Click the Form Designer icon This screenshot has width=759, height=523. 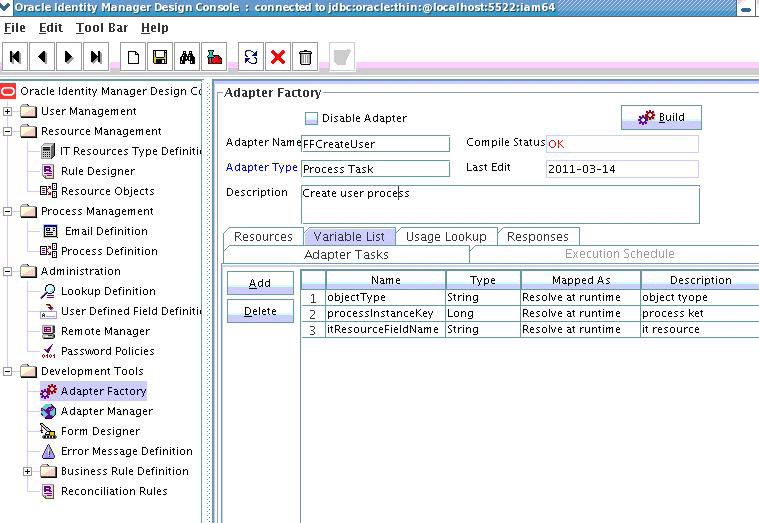(x=48, y=431)
